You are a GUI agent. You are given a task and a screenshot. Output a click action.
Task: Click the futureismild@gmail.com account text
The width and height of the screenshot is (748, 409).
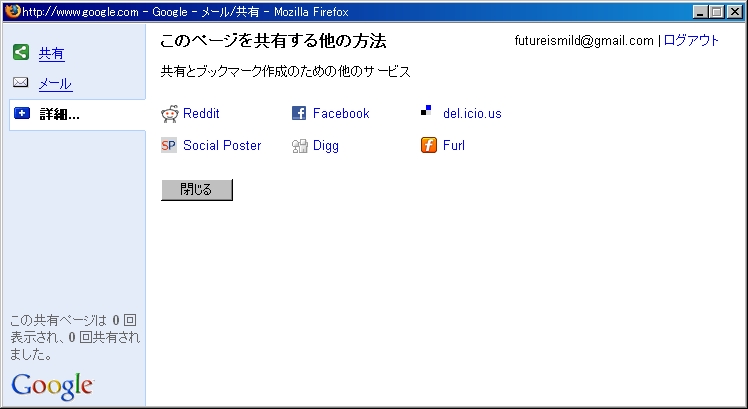click(584, 41)
